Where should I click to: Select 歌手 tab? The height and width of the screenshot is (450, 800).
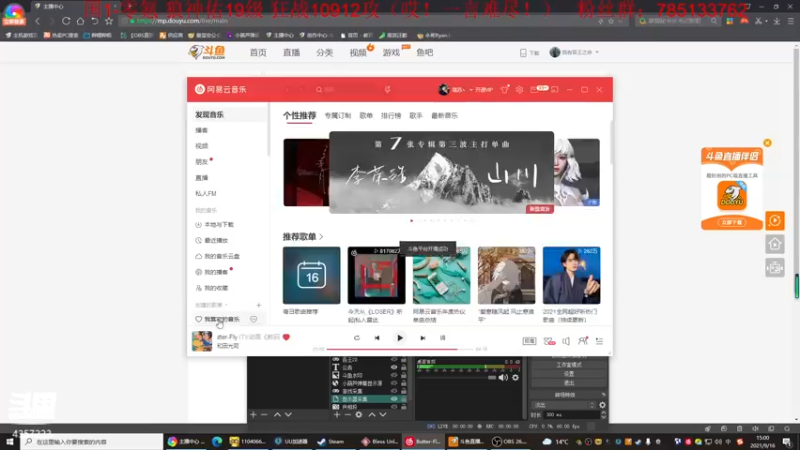[416, 116]
